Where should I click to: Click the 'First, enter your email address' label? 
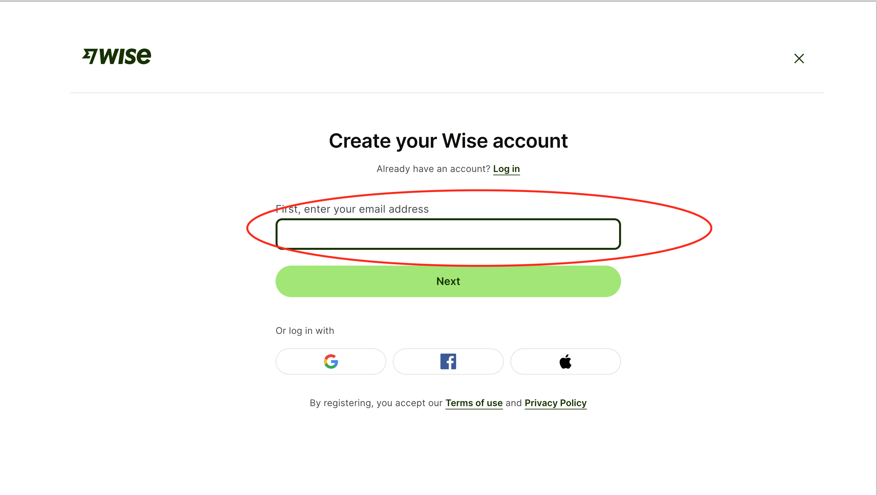point(352,209)
